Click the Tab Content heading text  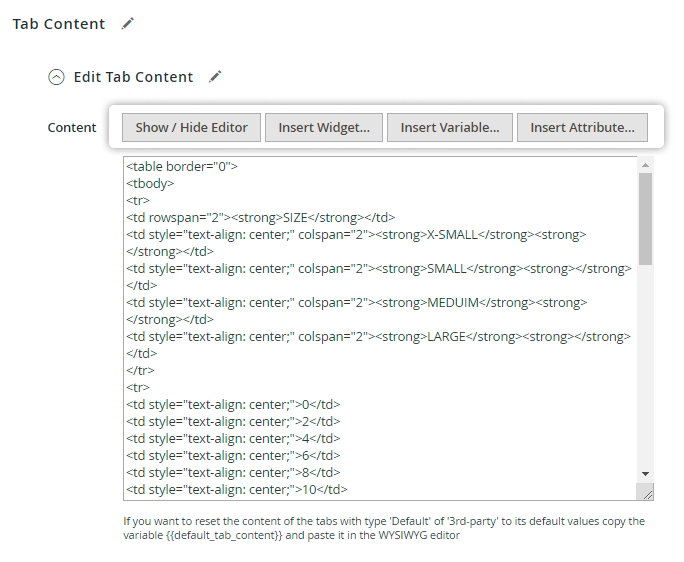tap(59, 24)
